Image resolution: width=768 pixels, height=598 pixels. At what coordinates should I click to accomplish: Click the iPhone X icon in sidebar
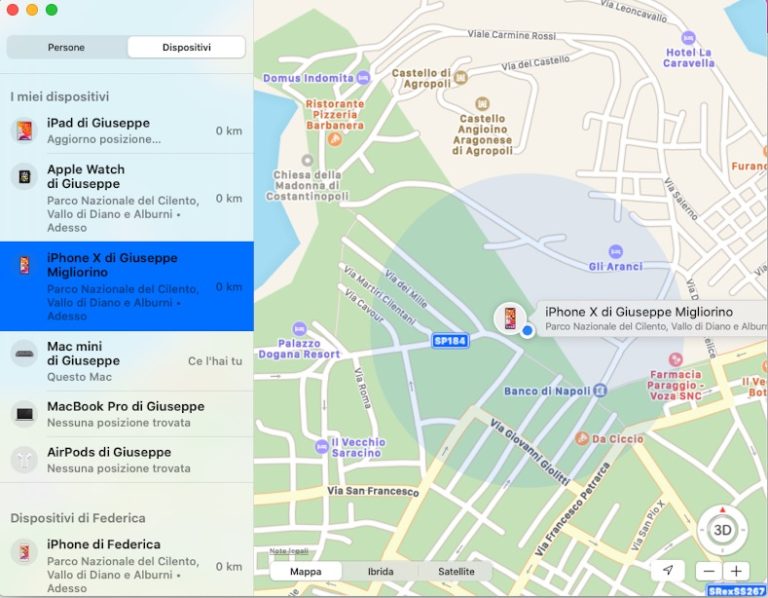coord(24,265)
